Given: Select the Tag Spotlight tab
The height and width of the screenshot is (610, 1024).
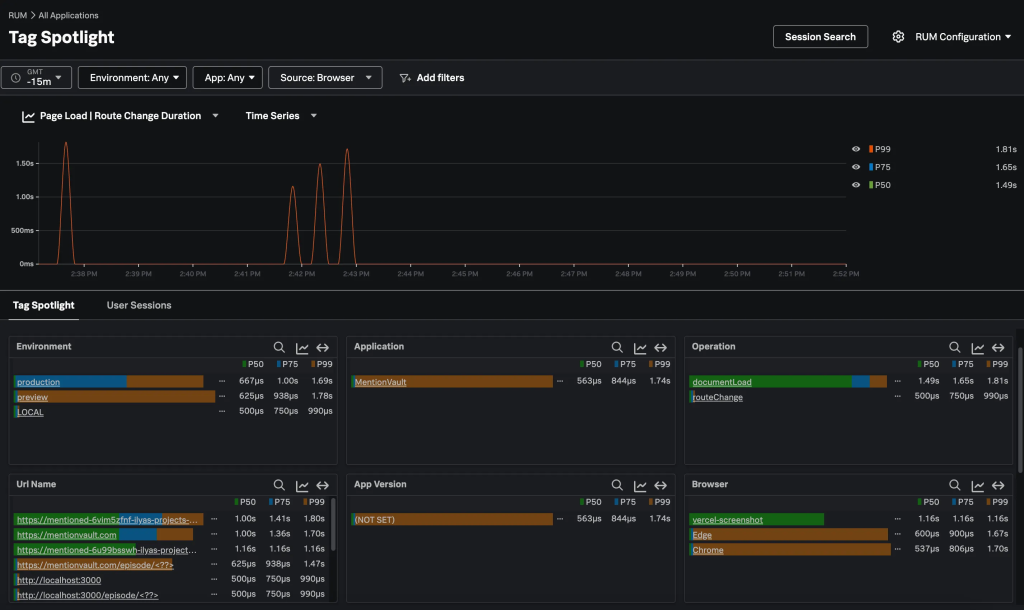Looking at the screenshot, I should click(43, 305).
